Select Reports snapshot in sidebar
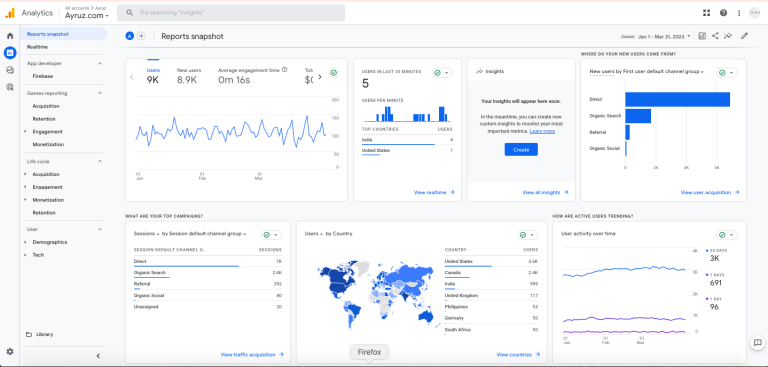 pos(64,34)
